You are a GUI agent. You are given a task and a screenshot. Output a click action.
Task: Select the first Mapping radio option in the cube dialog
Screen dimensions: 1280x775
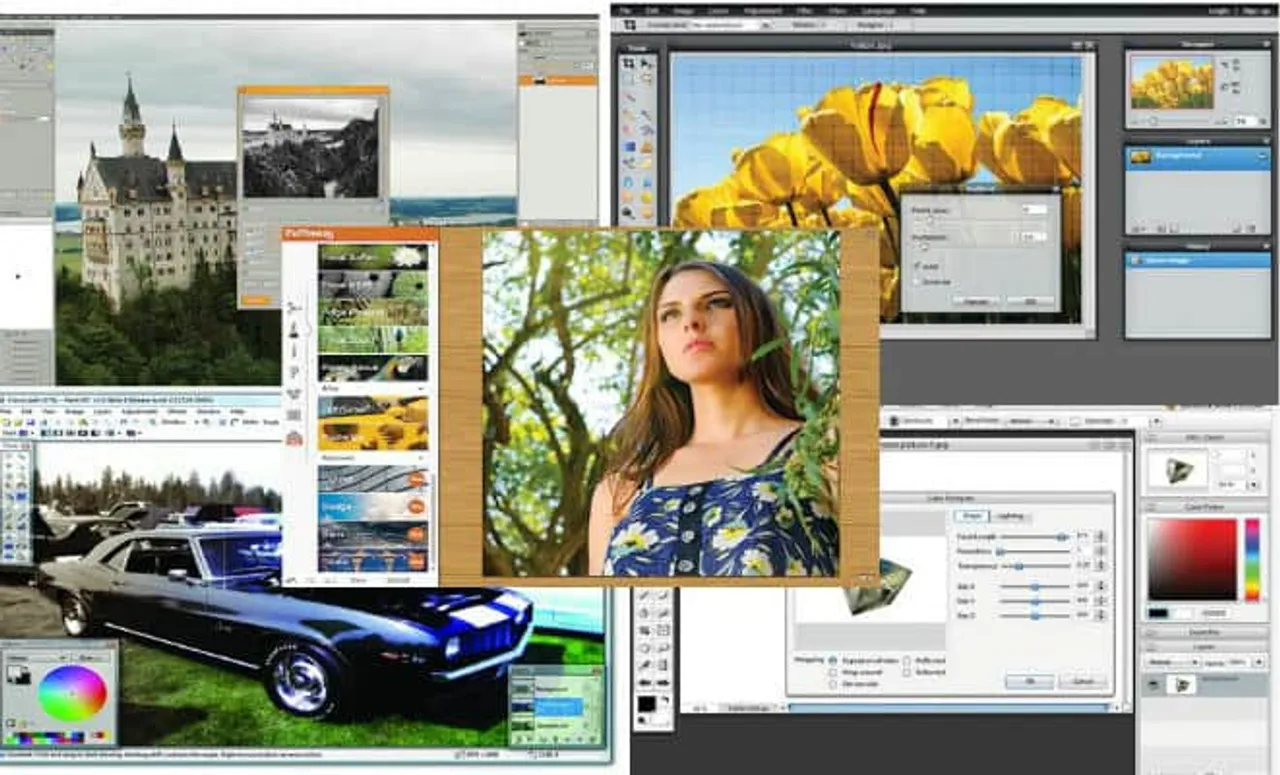[833, 662]
